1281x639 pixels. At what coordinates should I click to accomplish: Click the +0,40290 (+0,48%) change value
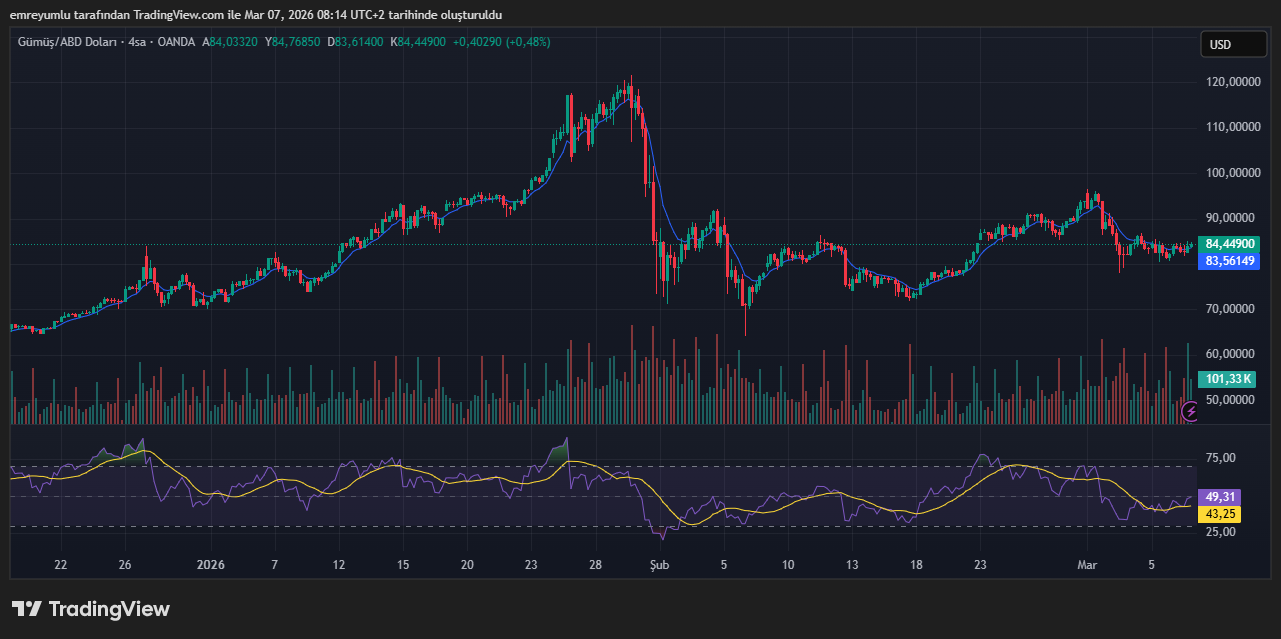(501, 42)
